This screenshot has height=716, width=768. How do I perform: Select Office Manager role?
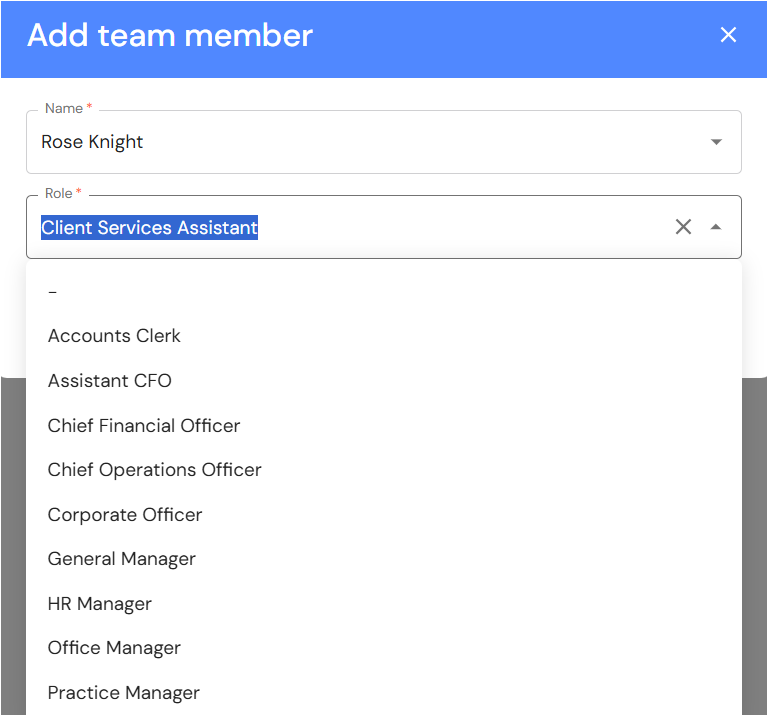[x=114, y=648]
